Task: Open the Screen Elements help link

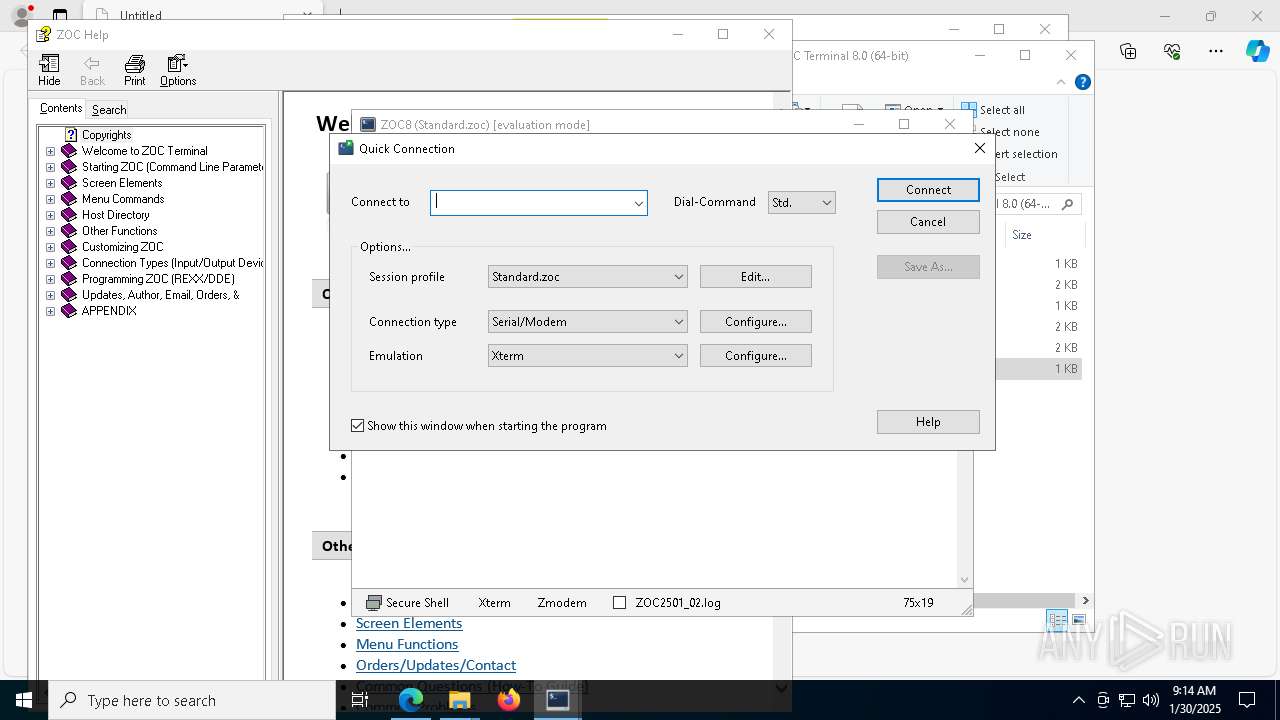Action: click(409, 623)
